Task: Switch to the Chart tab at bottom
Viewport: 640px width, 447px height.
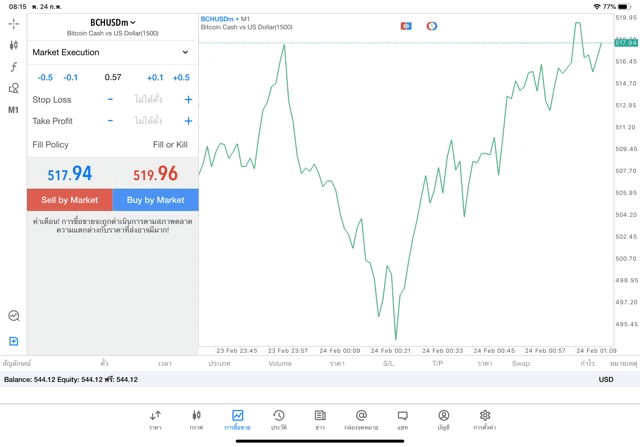Action: coord(196,419)
